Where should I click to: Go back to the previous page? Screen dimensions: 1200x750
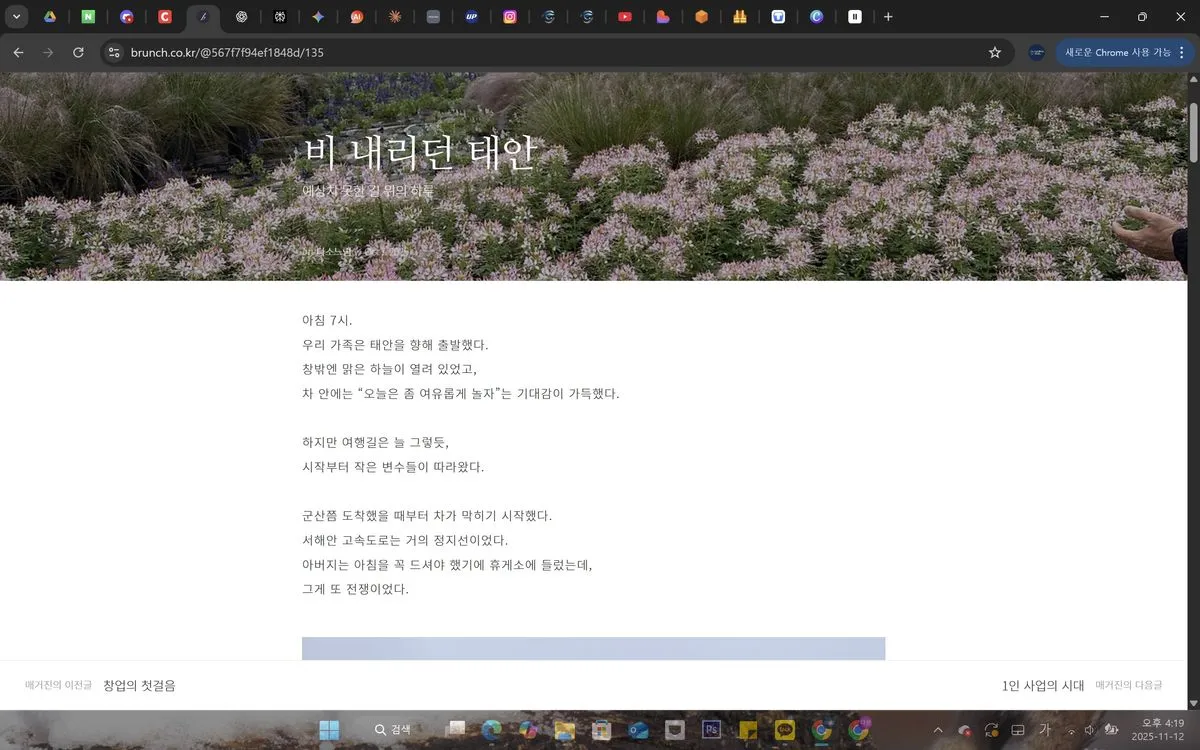[x=18, y=52]
